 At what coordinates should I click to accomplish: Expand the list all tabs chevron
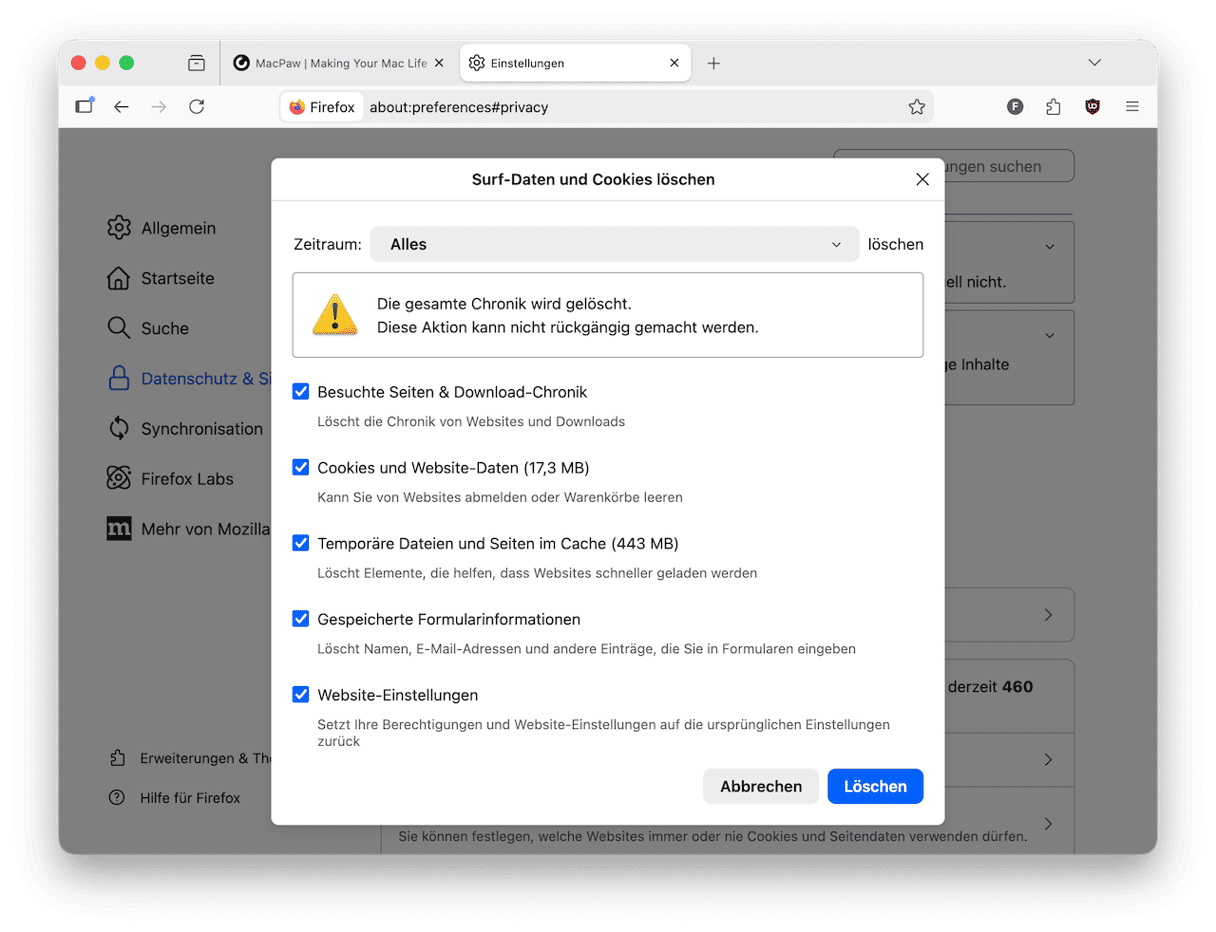click(x=1094, y=63)
